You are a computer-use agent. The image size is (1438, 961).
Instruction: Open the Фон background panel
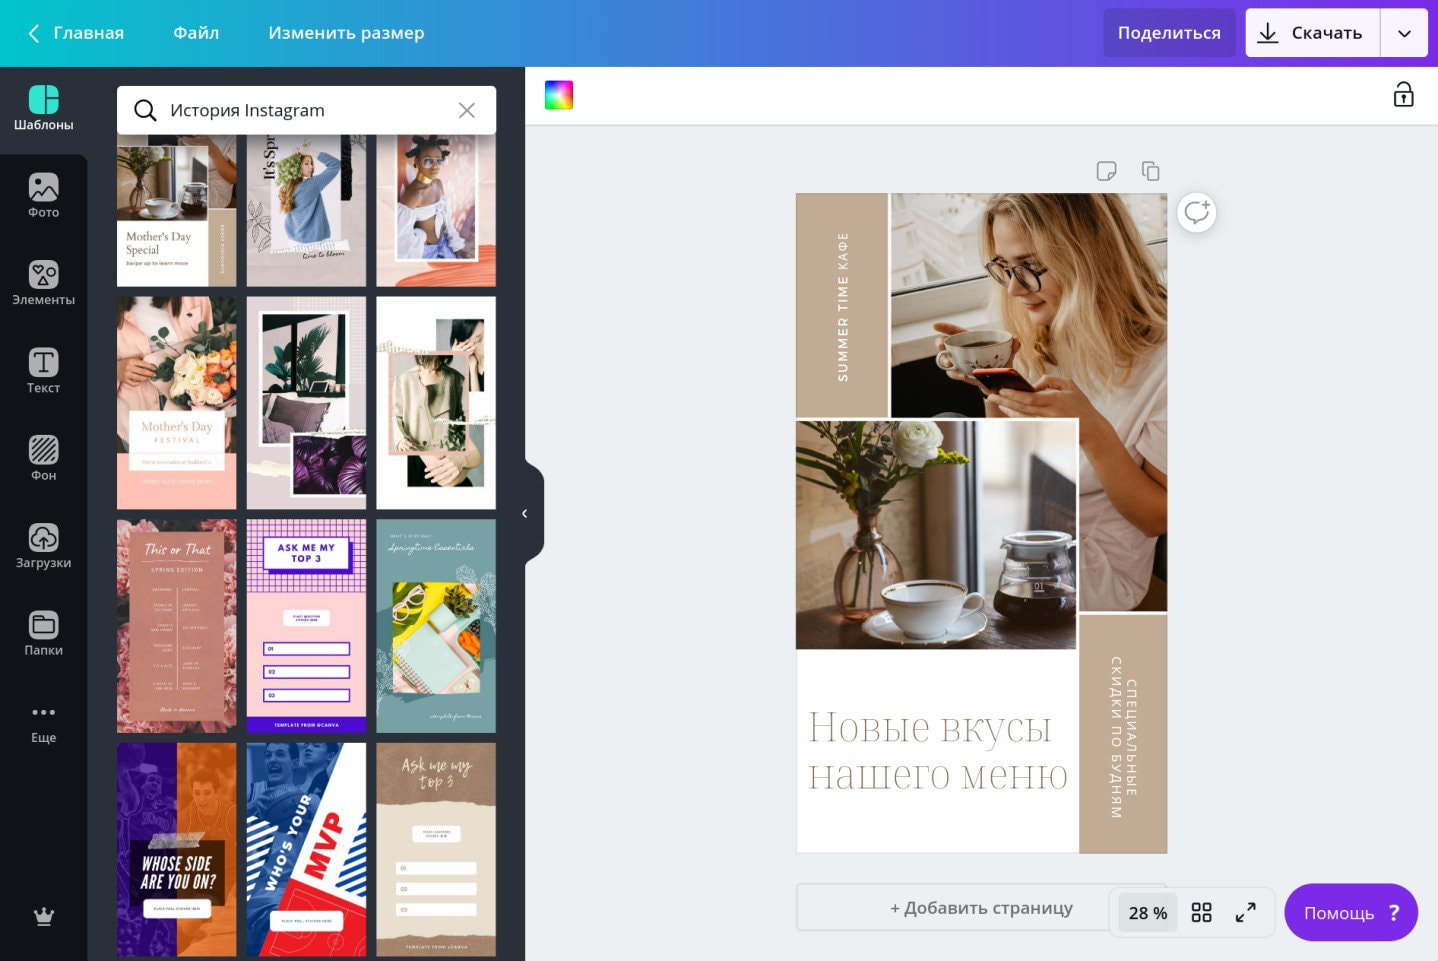pyautogui.click(x=43, y=459)
